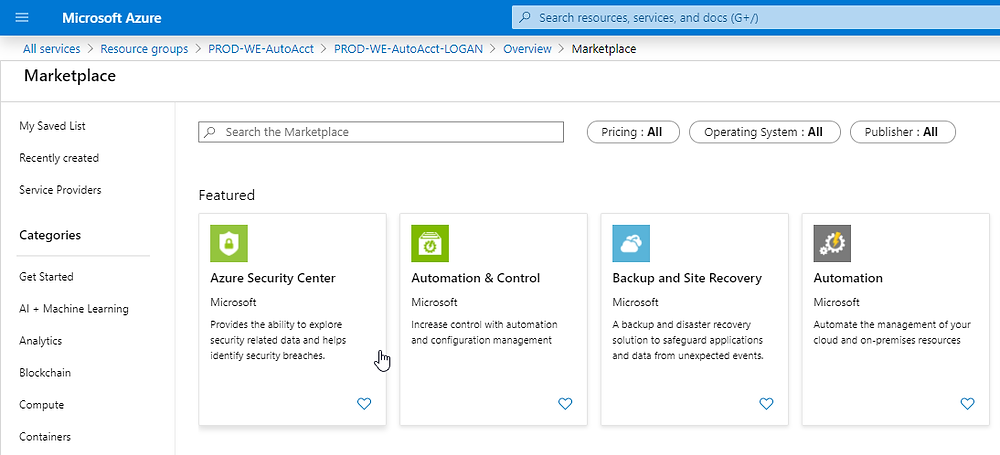Click the magnifier icon in the top search bar

(525, 18)
